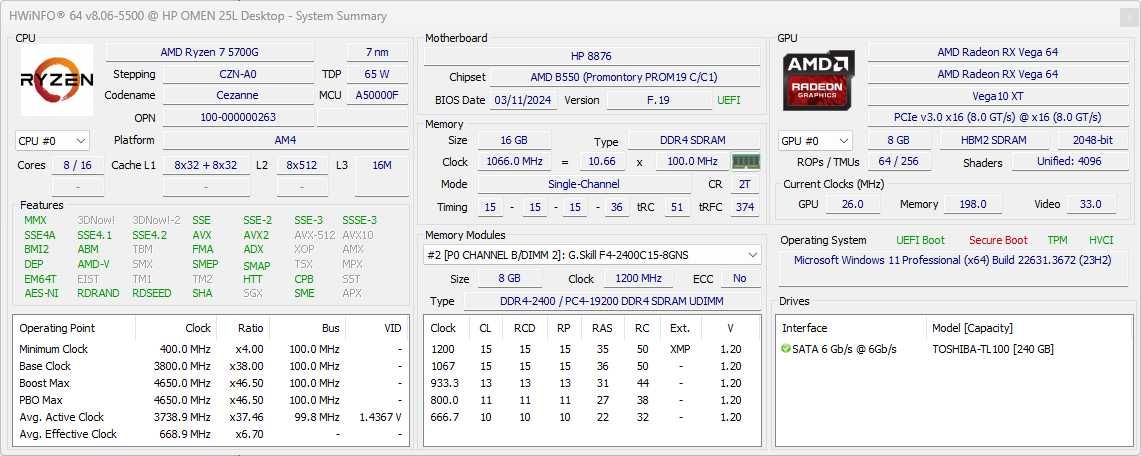The image size is (1141, 456).
Task: Click the Unified: 4096 shaders field
Action: point(1069,161)
